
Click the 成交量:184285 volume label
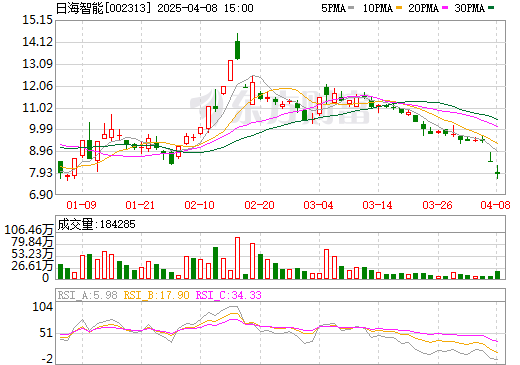click(97, 224)
